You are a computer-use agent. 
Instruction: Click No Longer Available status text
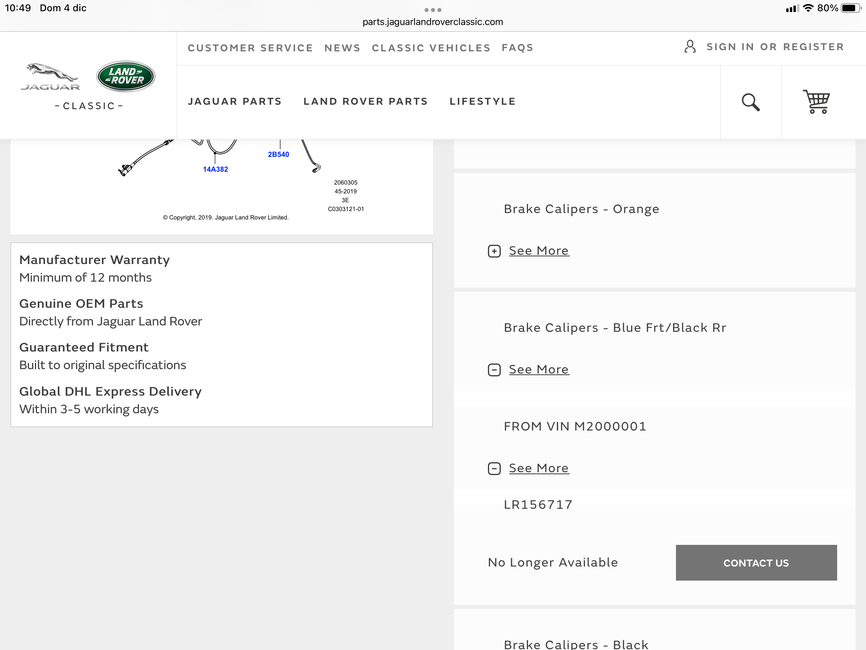point(553,563)
